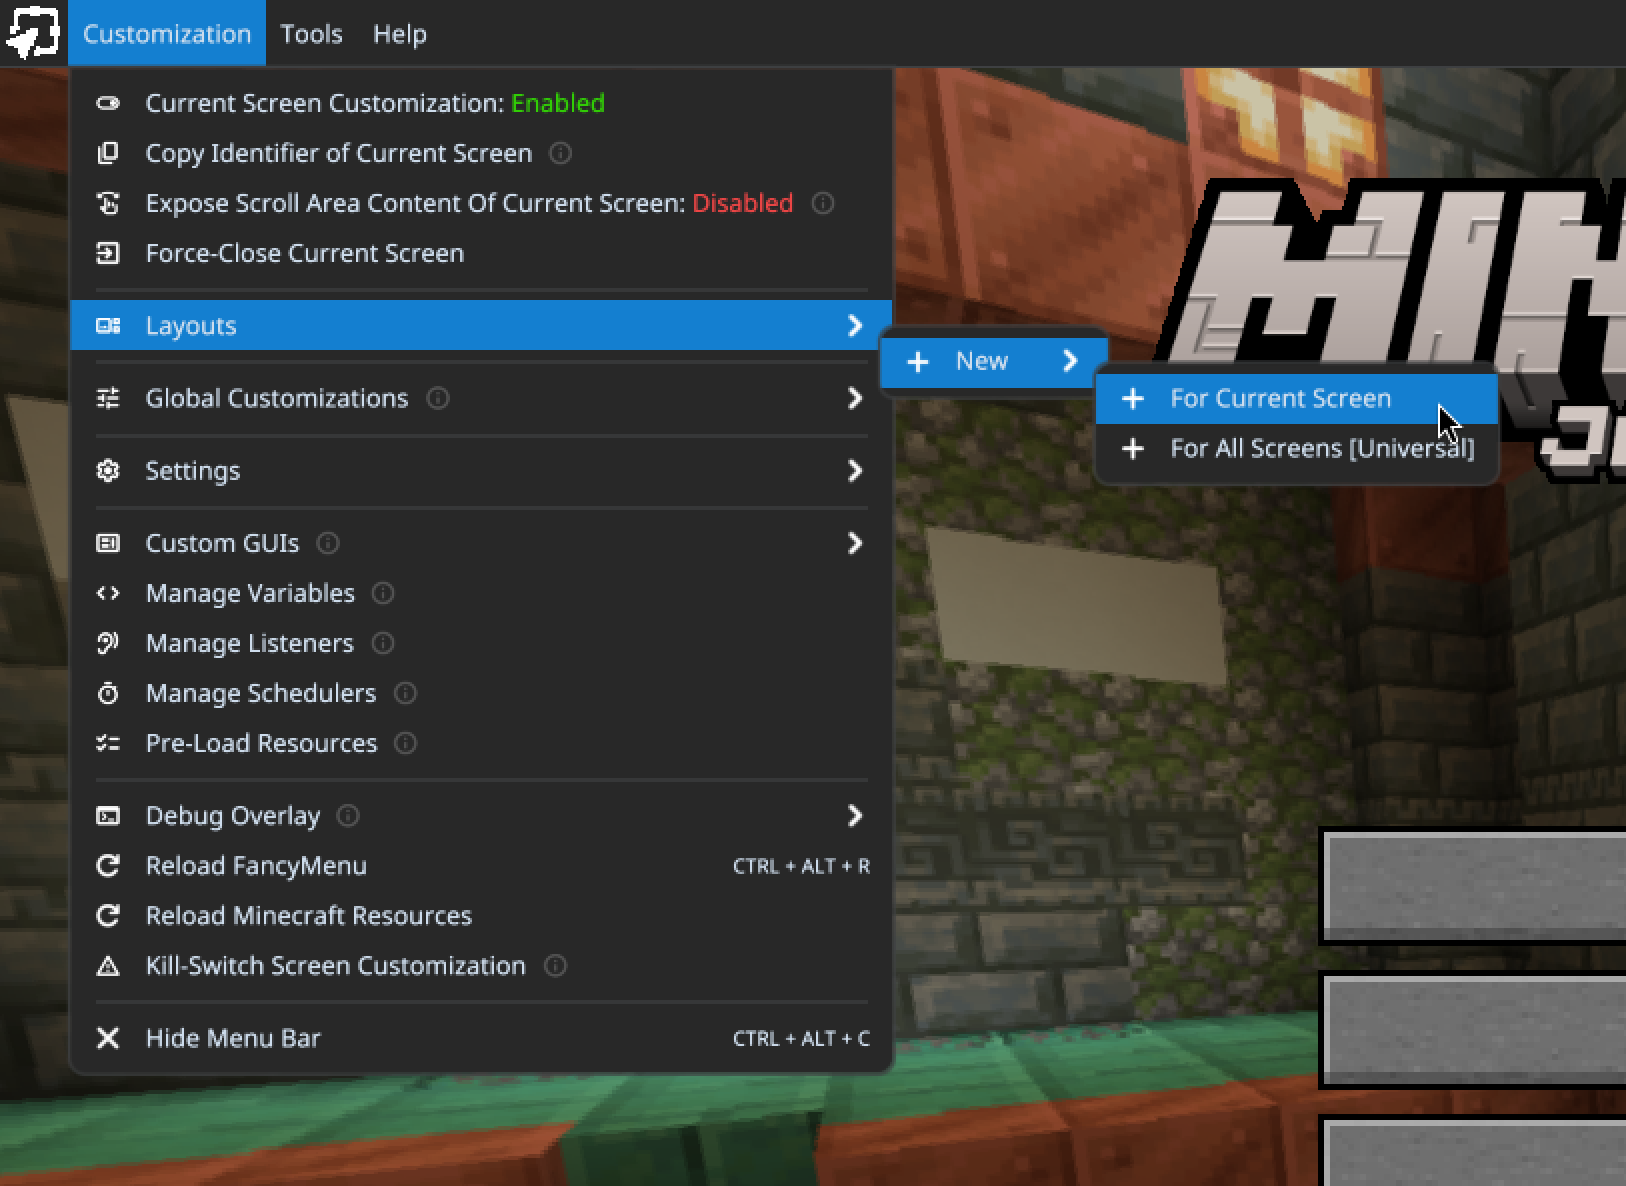Expand the Settings submenu arrow
Screen dimensions: 1626x1186
click(x=855, y=470)
